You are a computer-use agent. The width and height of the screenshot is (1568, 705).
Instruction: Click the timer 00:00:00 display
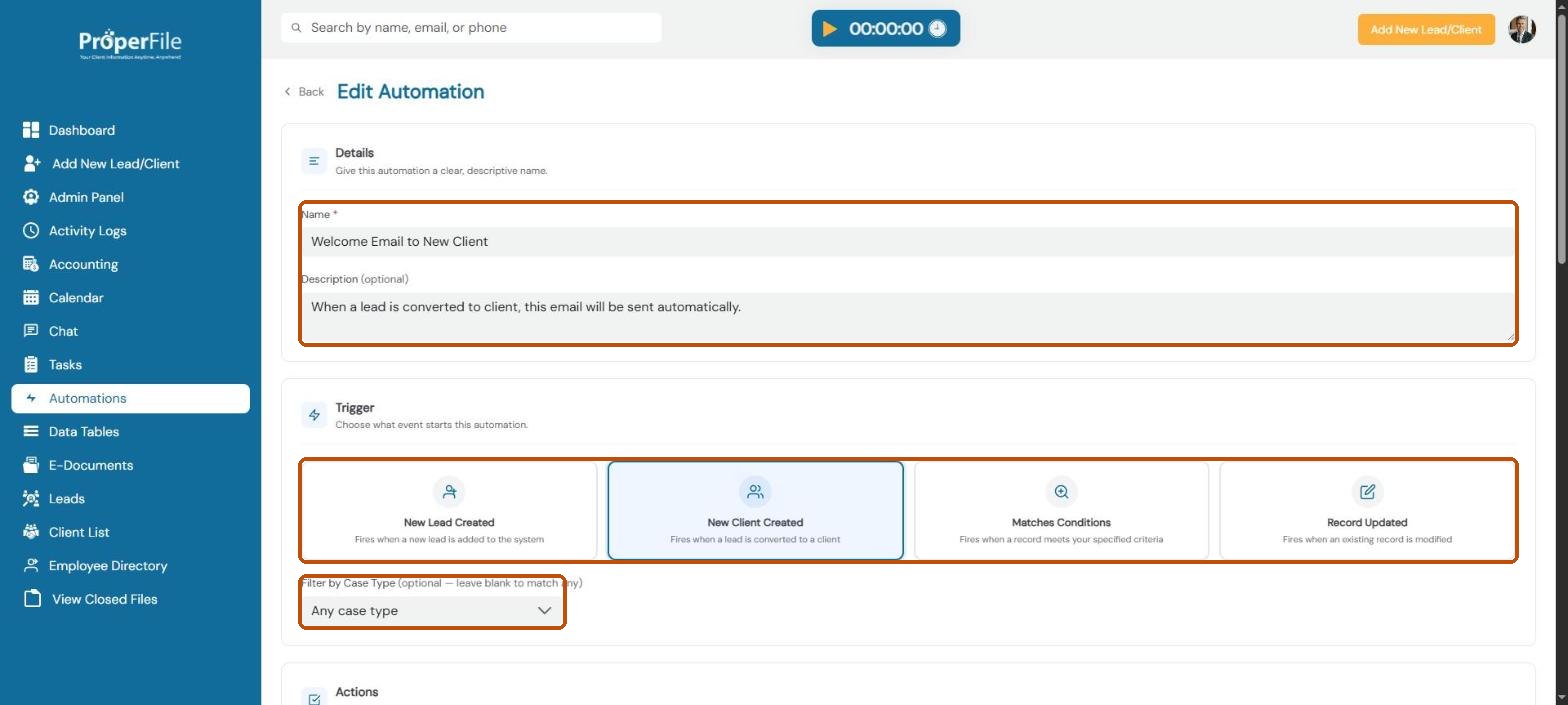click(x=886, y=29)
